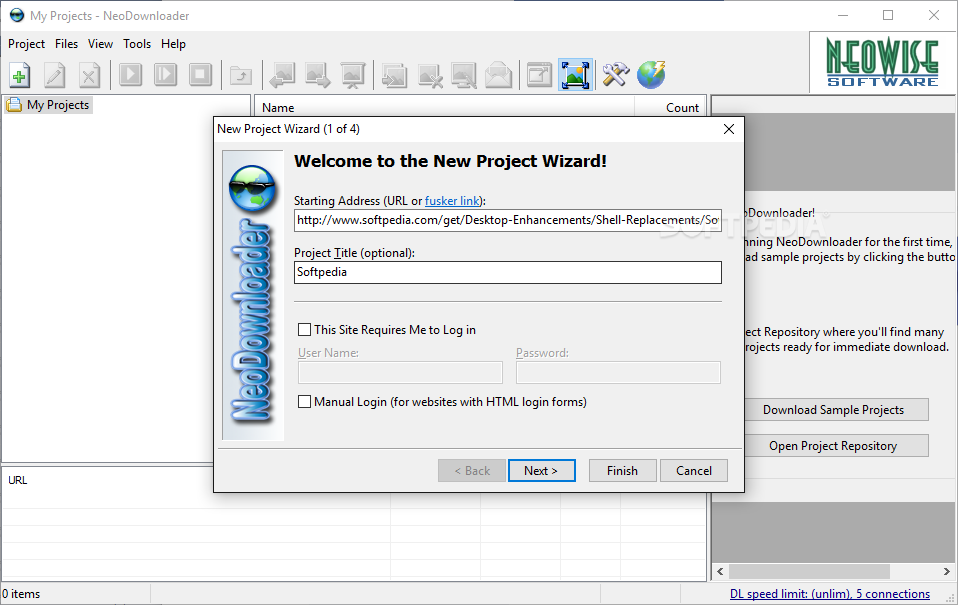Click the Delete image toolbar icon
This screenshot has width=958, height=605.
coord(430,75)
